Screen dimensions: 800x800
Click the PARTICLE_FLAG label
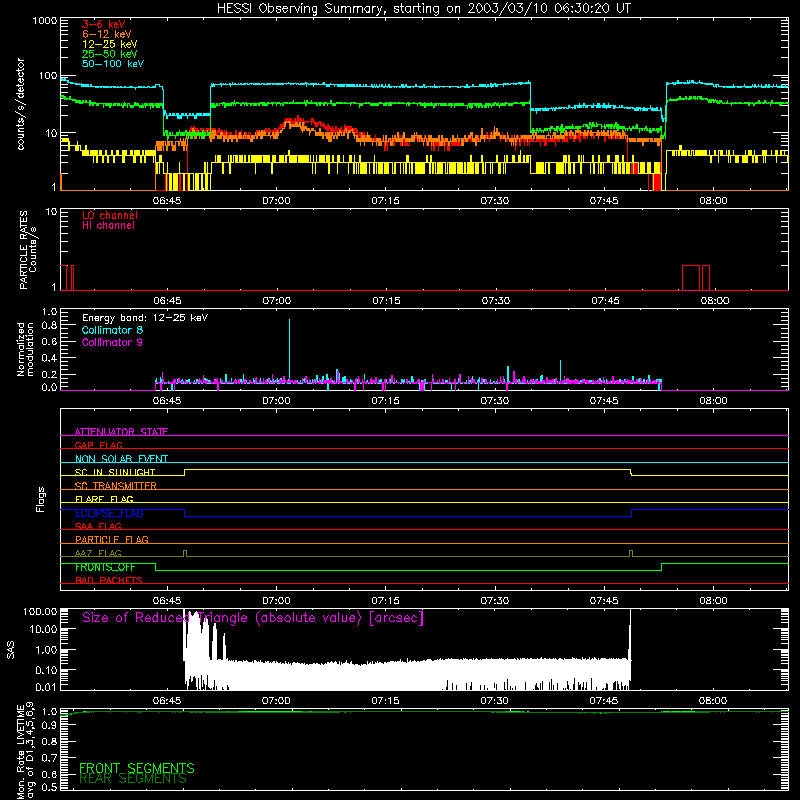[x=112, y=540]
